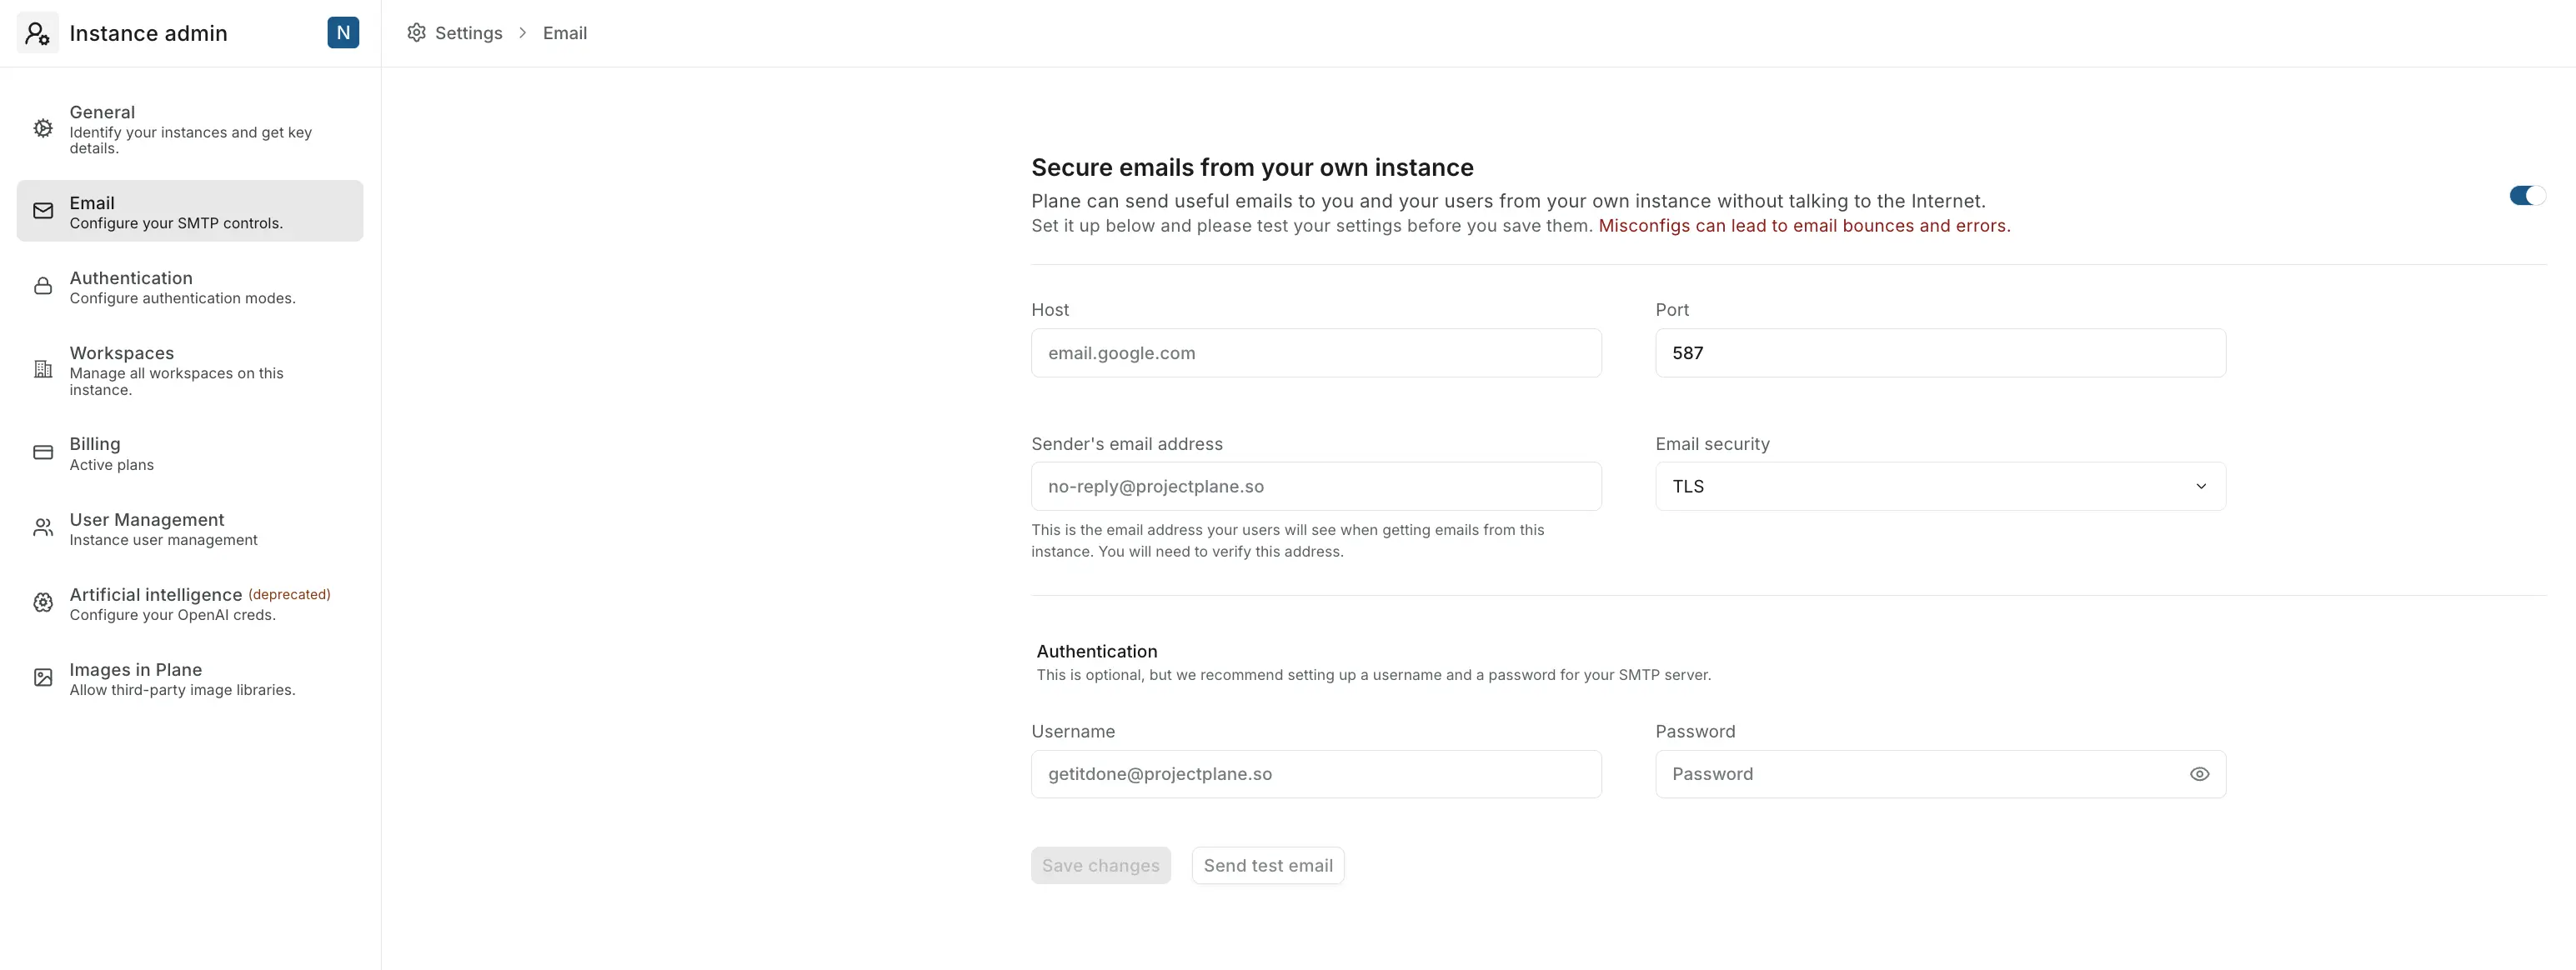Show password using the eye icon
Image resolution: width=2576 pixels, height=970 pixels.
tap(2199, 774)
